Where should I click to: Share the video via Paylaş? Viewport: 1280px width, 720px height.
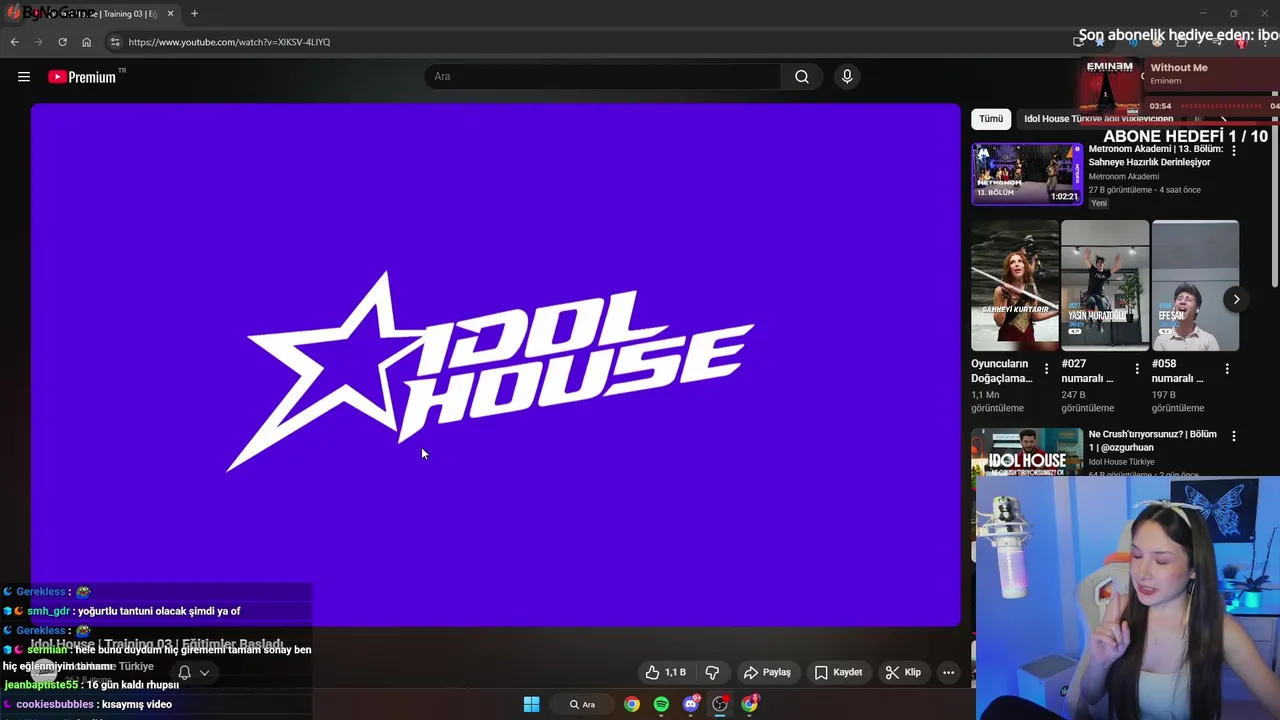[767, 672]
